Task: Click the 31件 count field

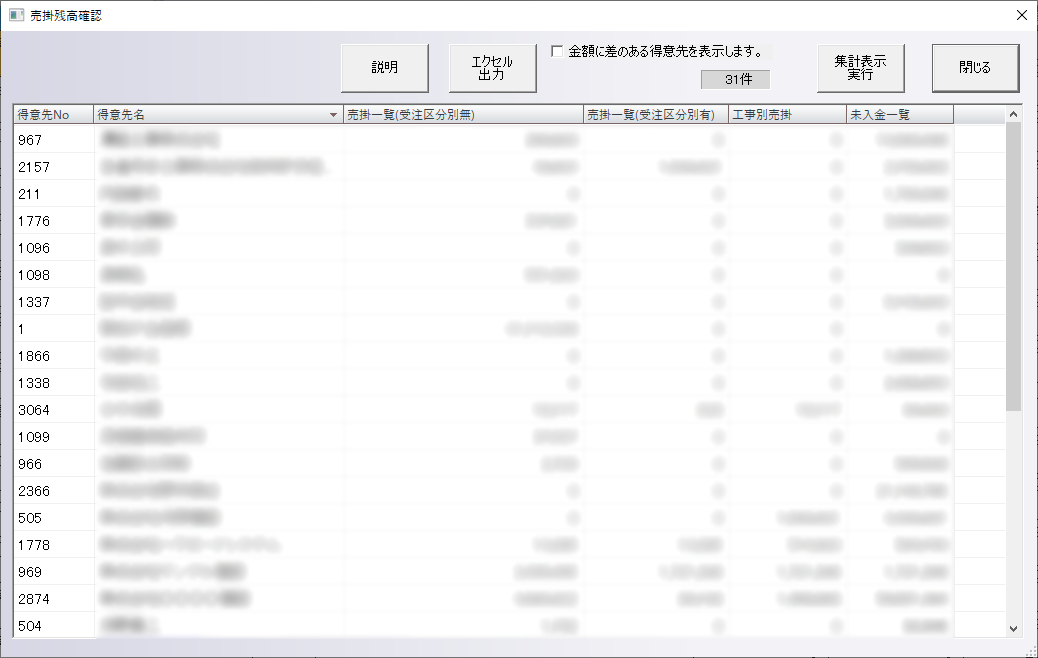Action: (x=735, y=79)
